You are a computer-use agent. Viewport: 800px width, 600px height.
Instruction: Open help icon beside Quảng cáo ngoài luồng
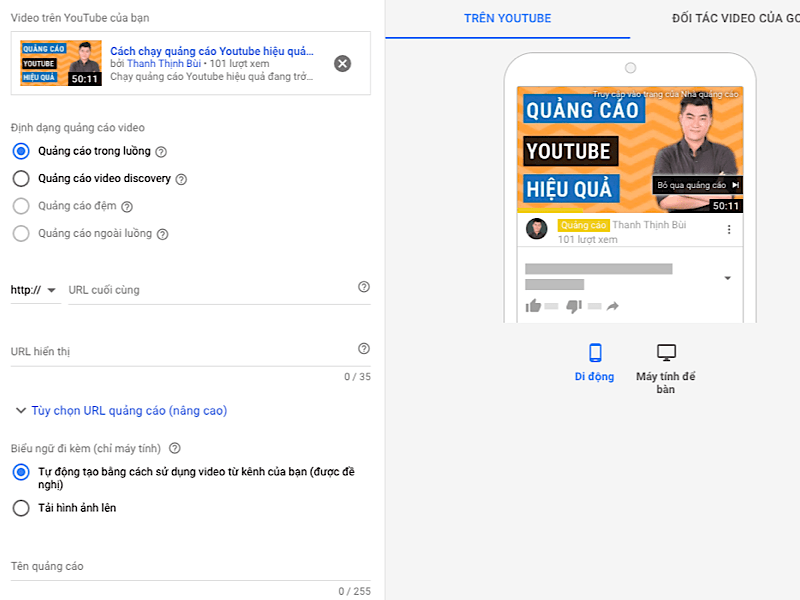[162, 234]
